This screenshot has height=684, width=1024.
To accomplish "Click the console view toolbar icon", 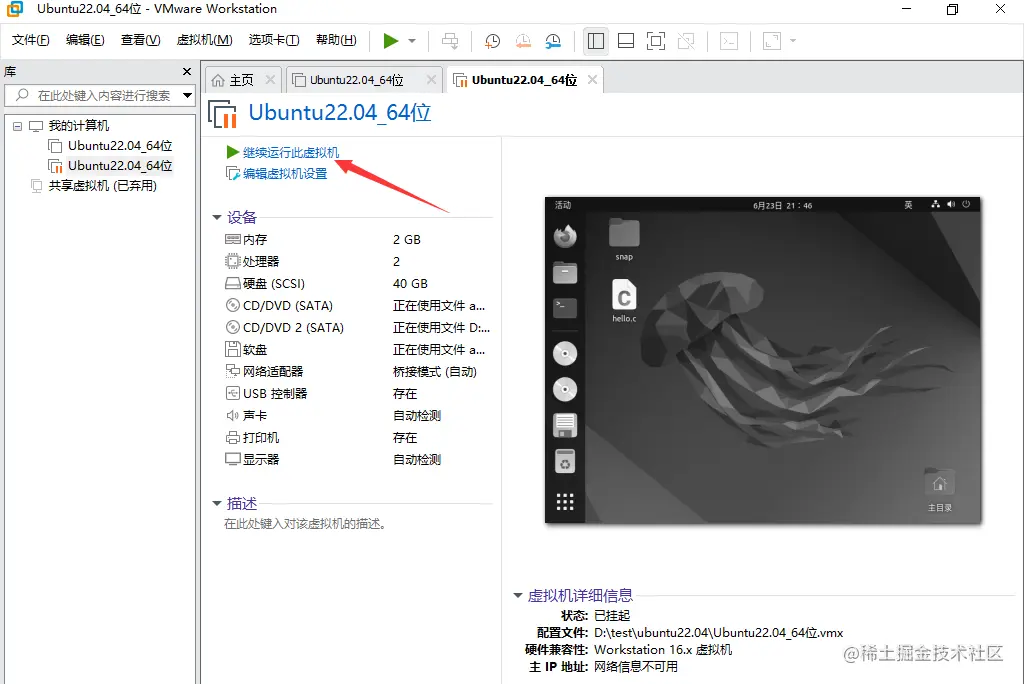I will tap(729, 41).
